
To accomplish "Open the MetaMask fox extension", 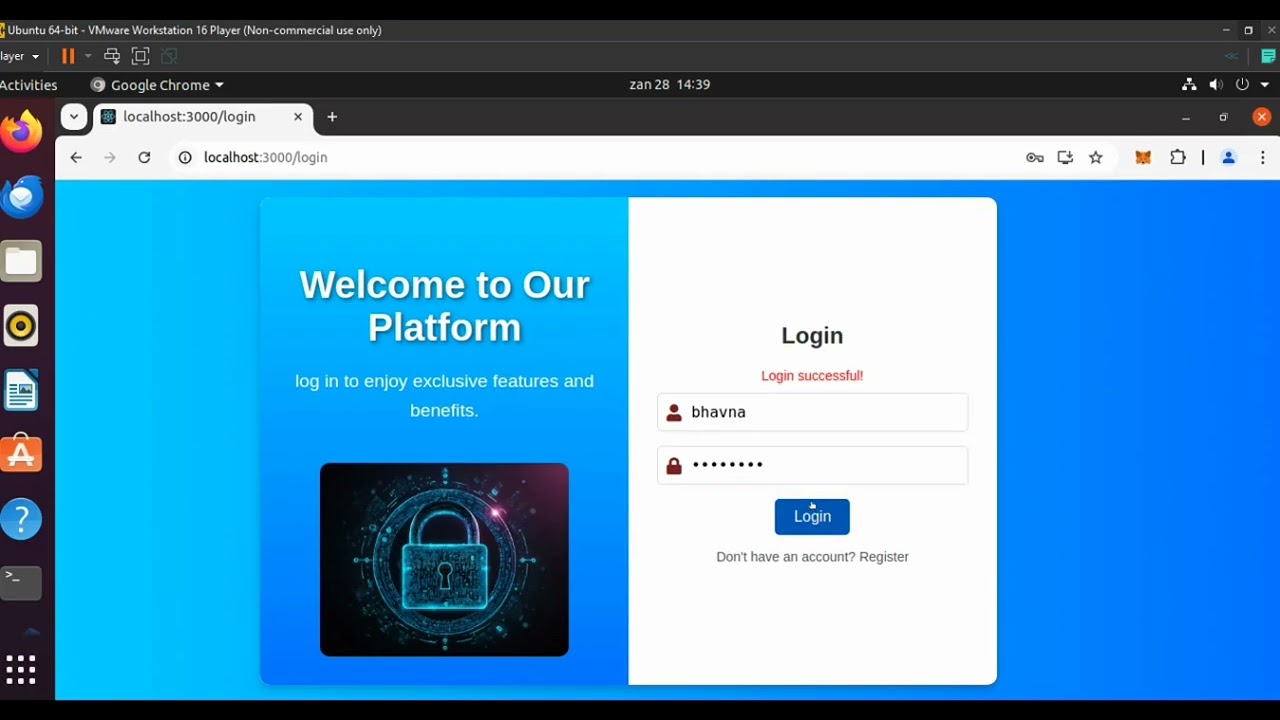I will 1143,157.
